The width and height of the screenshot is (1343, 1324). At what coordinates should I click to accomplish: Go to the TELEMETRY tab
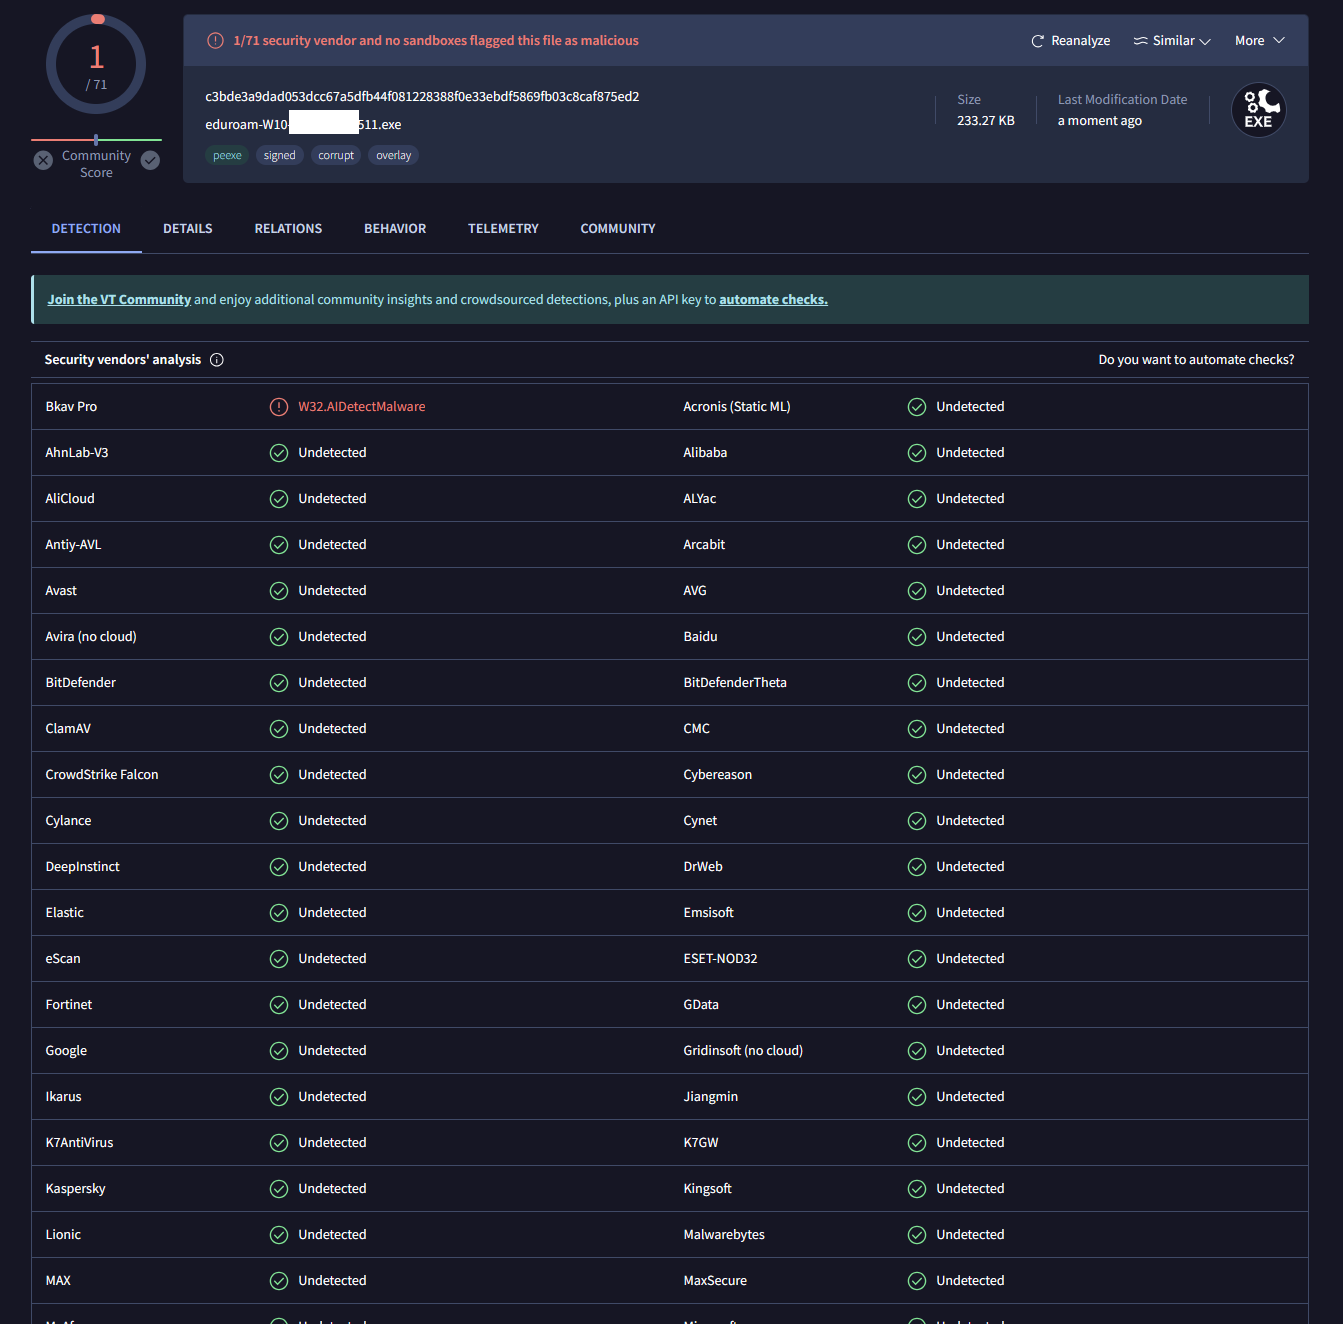503,229
